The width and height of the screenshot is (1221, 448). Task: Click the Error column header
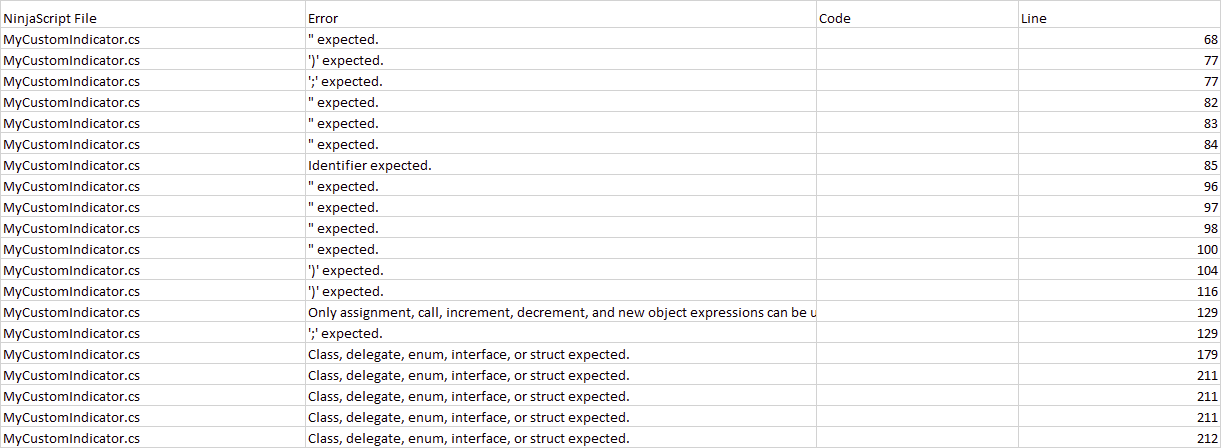click(x=323, y=18)
